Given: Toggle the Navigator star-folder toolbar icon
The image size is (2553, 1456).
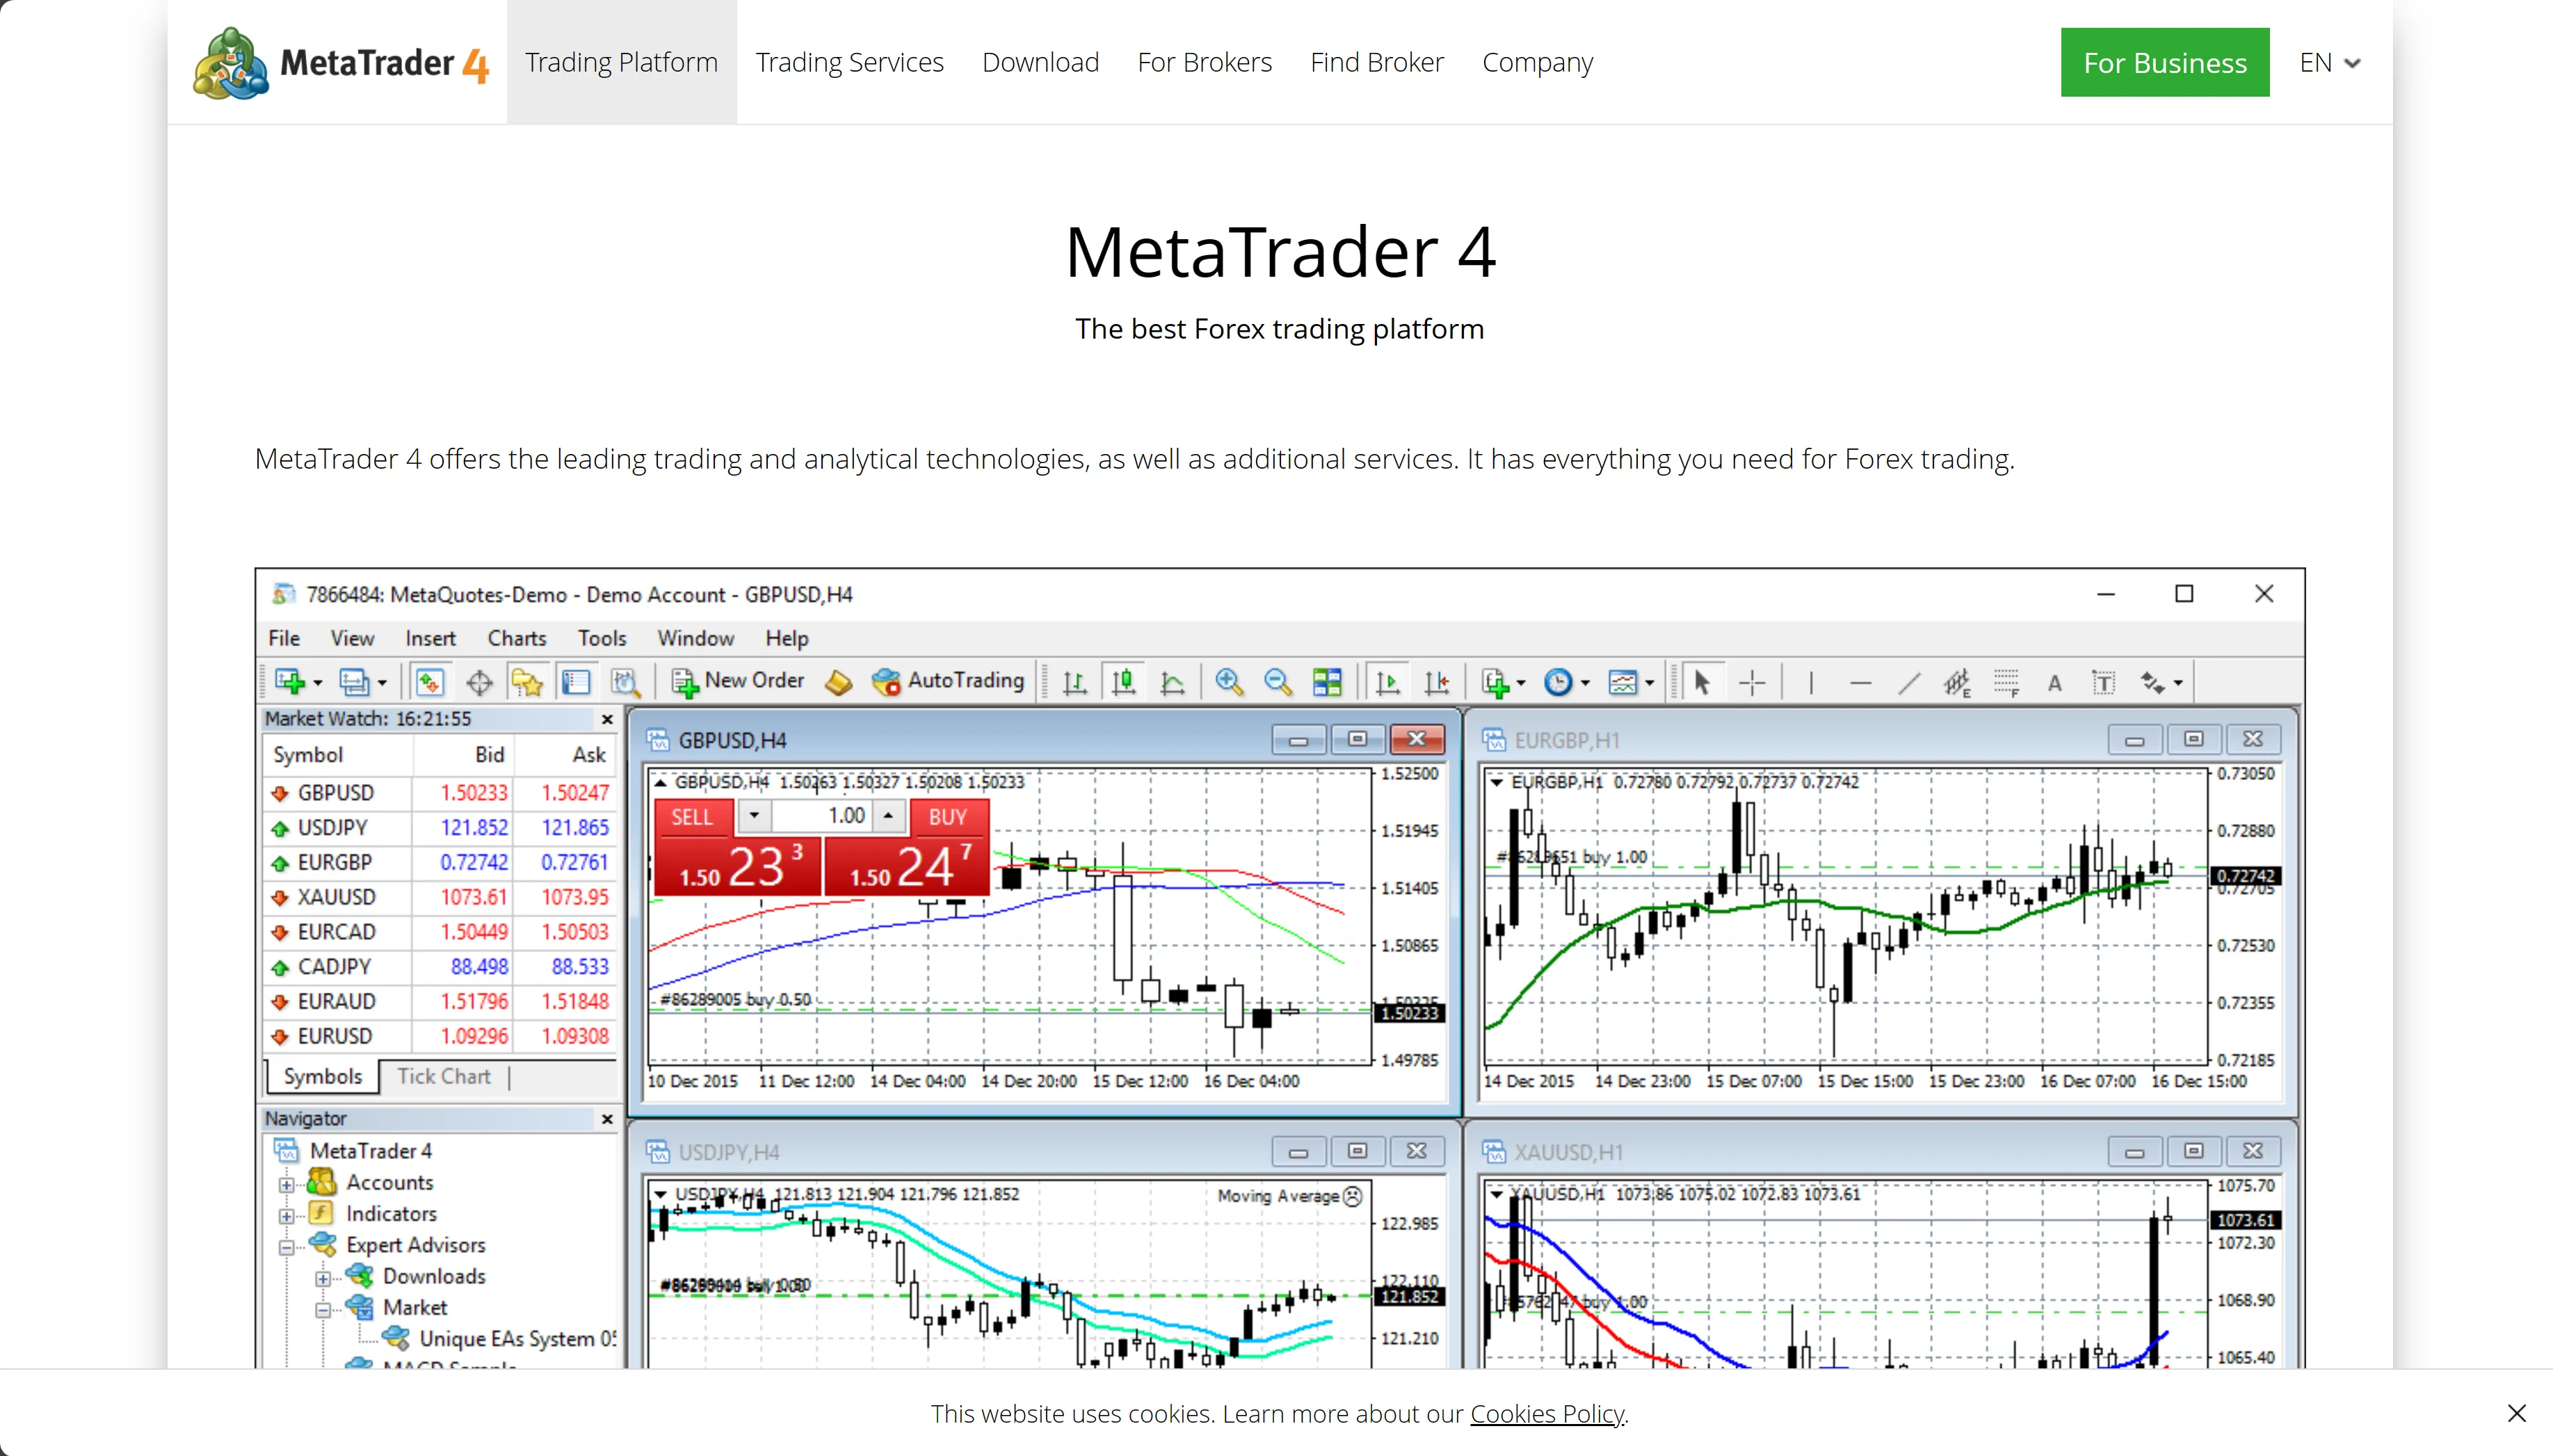Looking at the screenshot, I should [527, 682].
